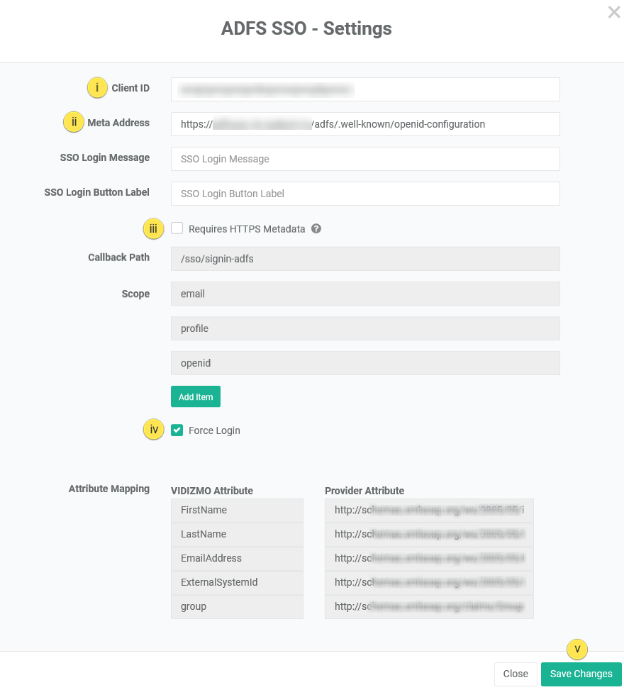The width and height of the screenshot is (624, 692).
Task: Click into the Meta Address field
Action: (365, 124)
